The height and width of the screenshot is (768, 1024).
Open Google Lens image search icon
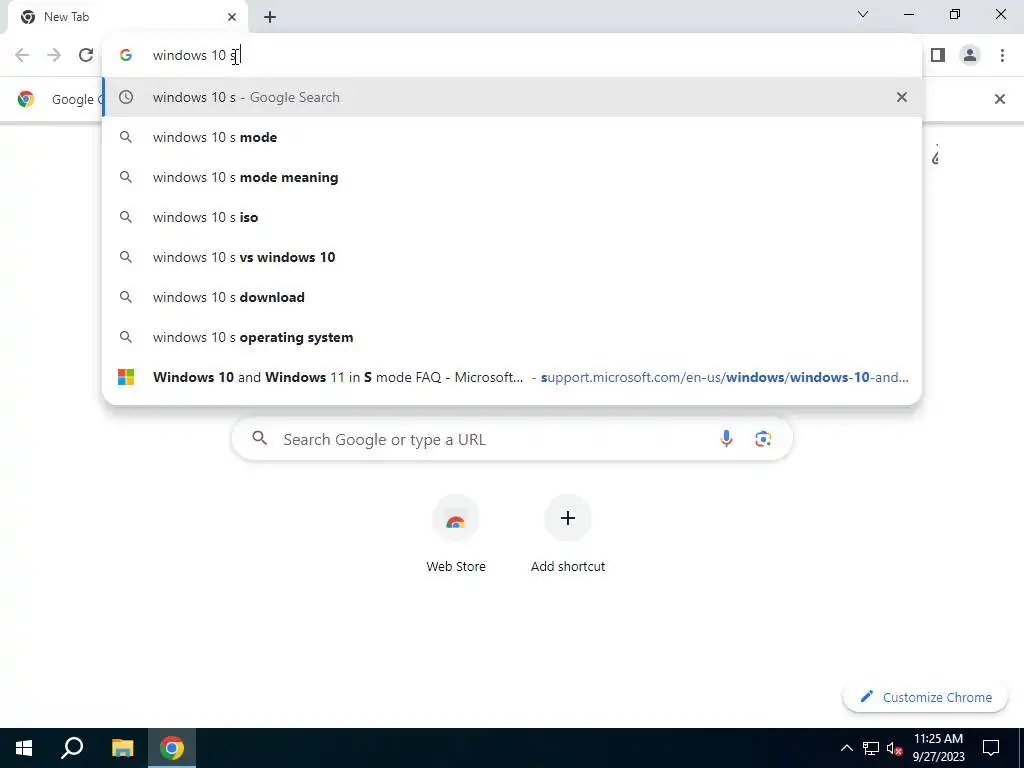tap(762, 439)
